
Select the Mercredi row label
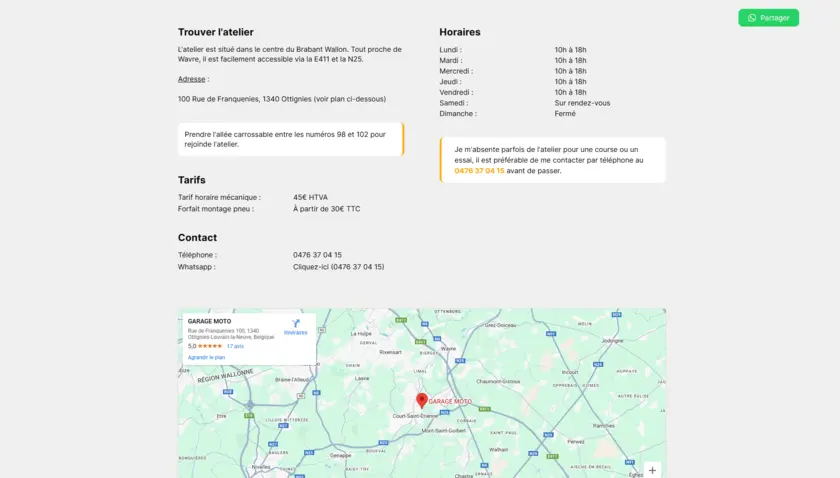click(456, 71)
